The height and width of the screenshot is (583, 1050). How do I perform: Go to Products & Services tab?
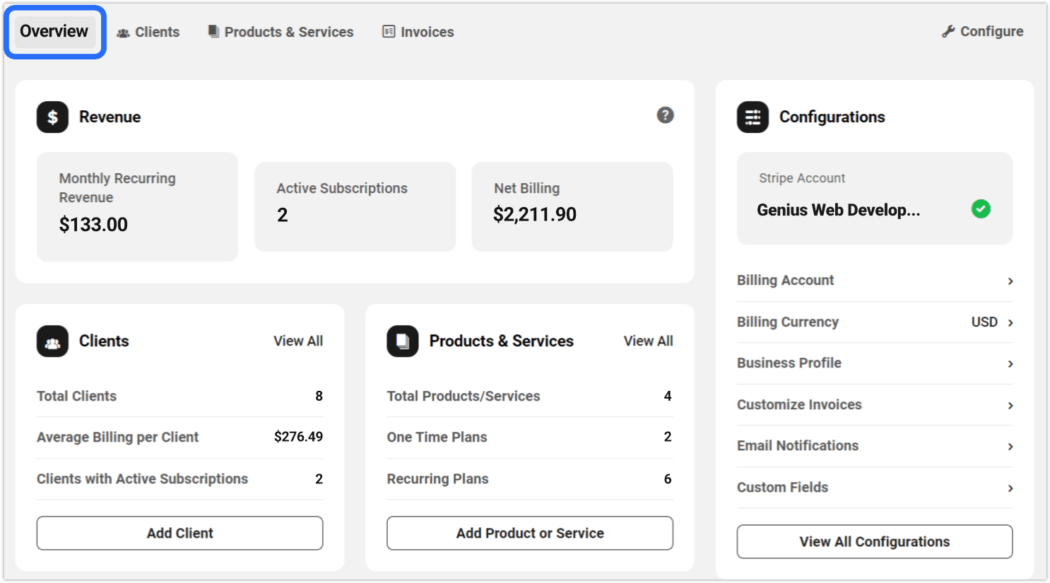[x=281, y=32]
